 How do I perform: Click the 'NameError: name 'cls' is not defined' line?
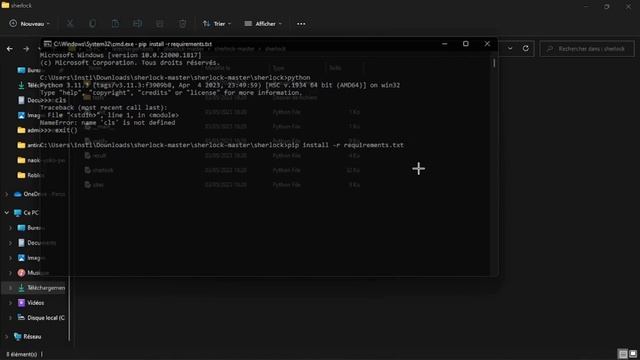click(107, 122)
